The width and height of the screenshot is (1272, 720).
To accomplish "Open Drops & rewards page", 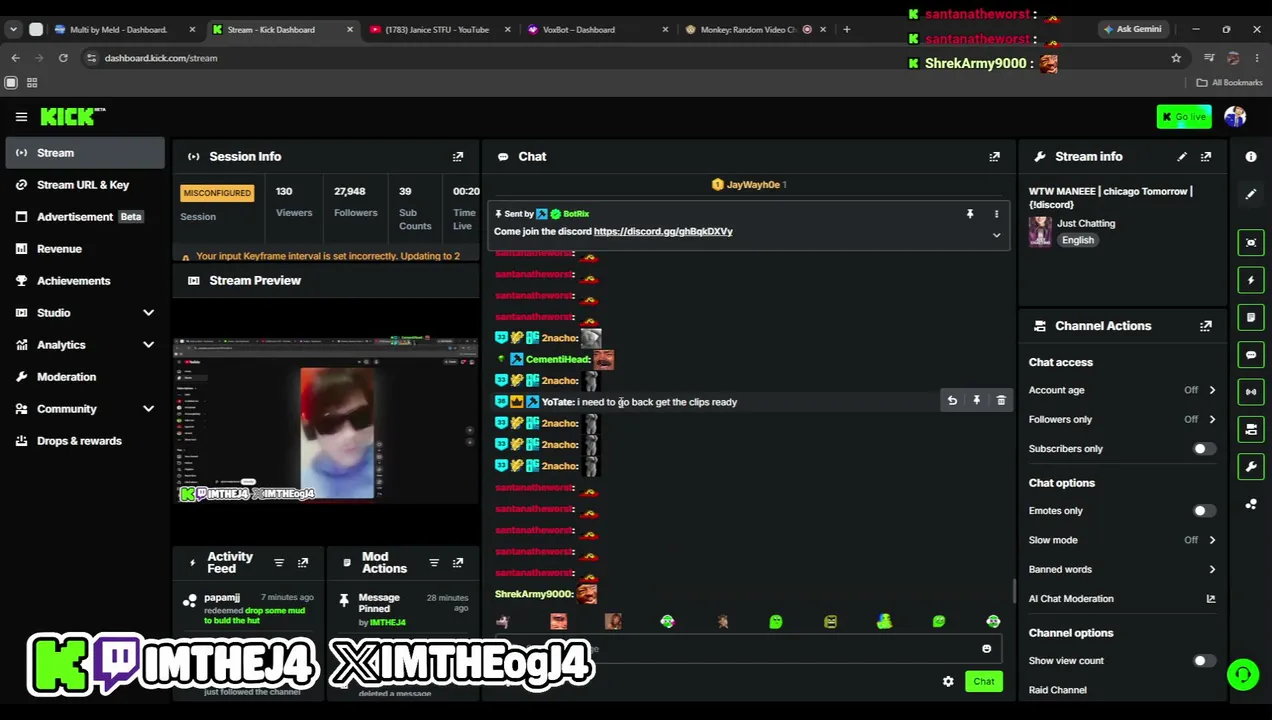I will [86, 441].
